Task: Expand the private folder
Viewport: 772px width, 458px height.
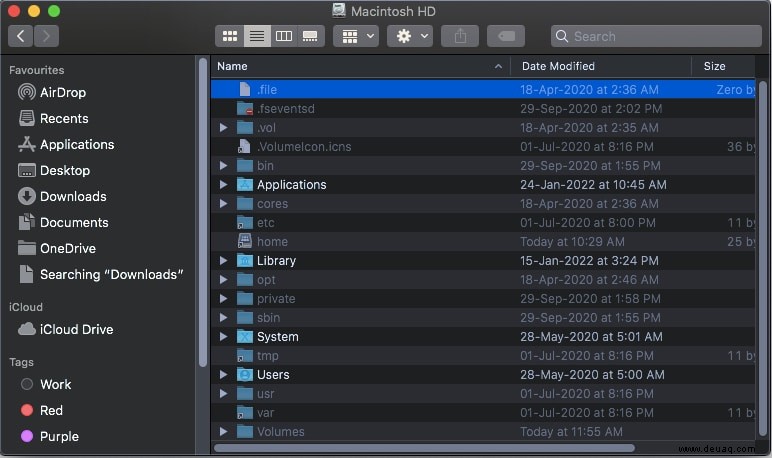Action: click(224, 298)
